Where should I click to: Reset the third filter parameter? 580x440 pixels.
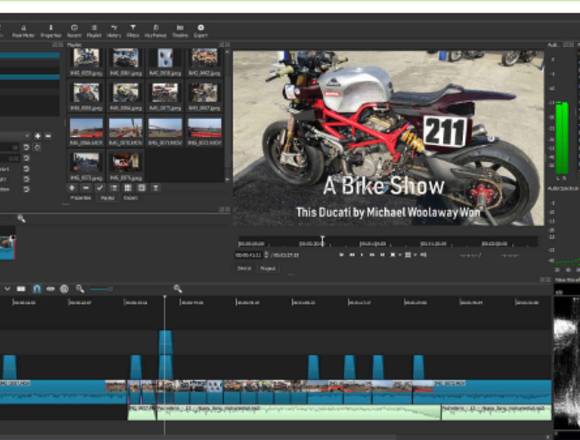26,169
